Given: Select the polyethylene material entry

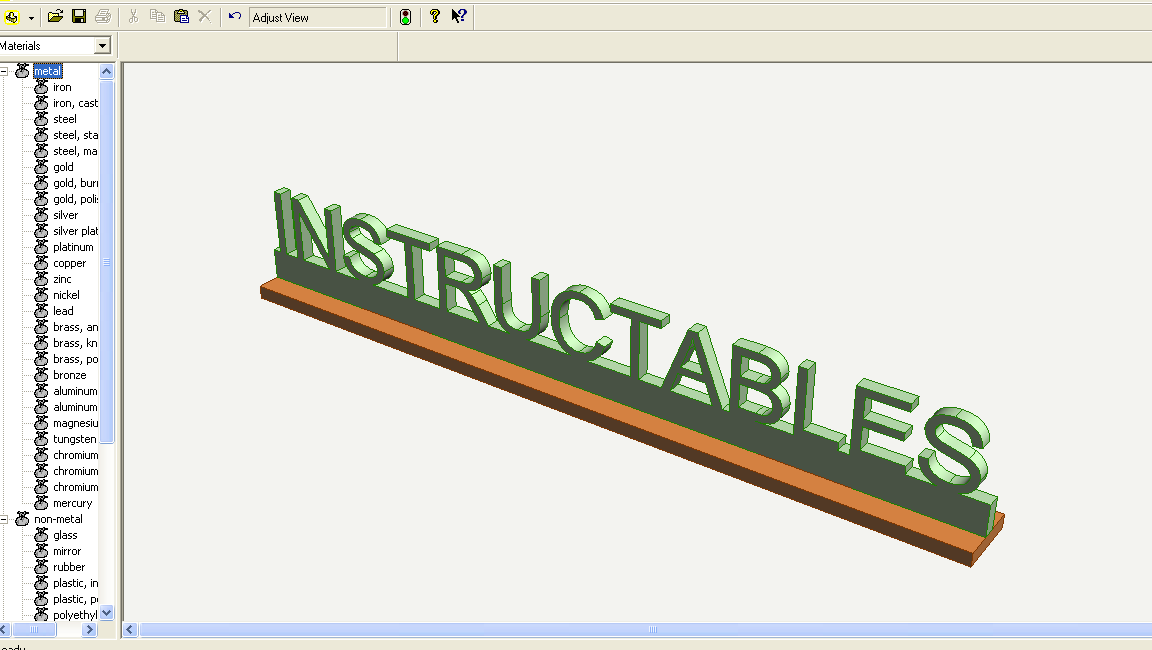Looking at the screenshot, I should tap(75, 615).
